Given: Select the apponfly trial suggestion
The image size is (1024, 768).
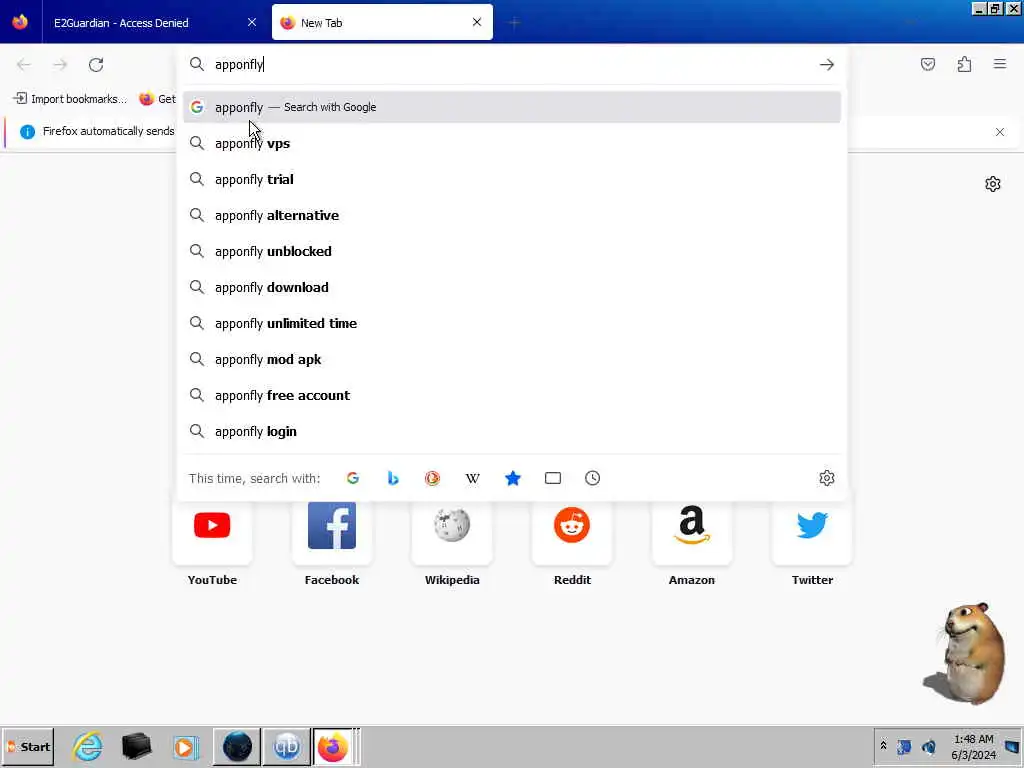Looking at the screenshot, I should click(x=512, y=179).
